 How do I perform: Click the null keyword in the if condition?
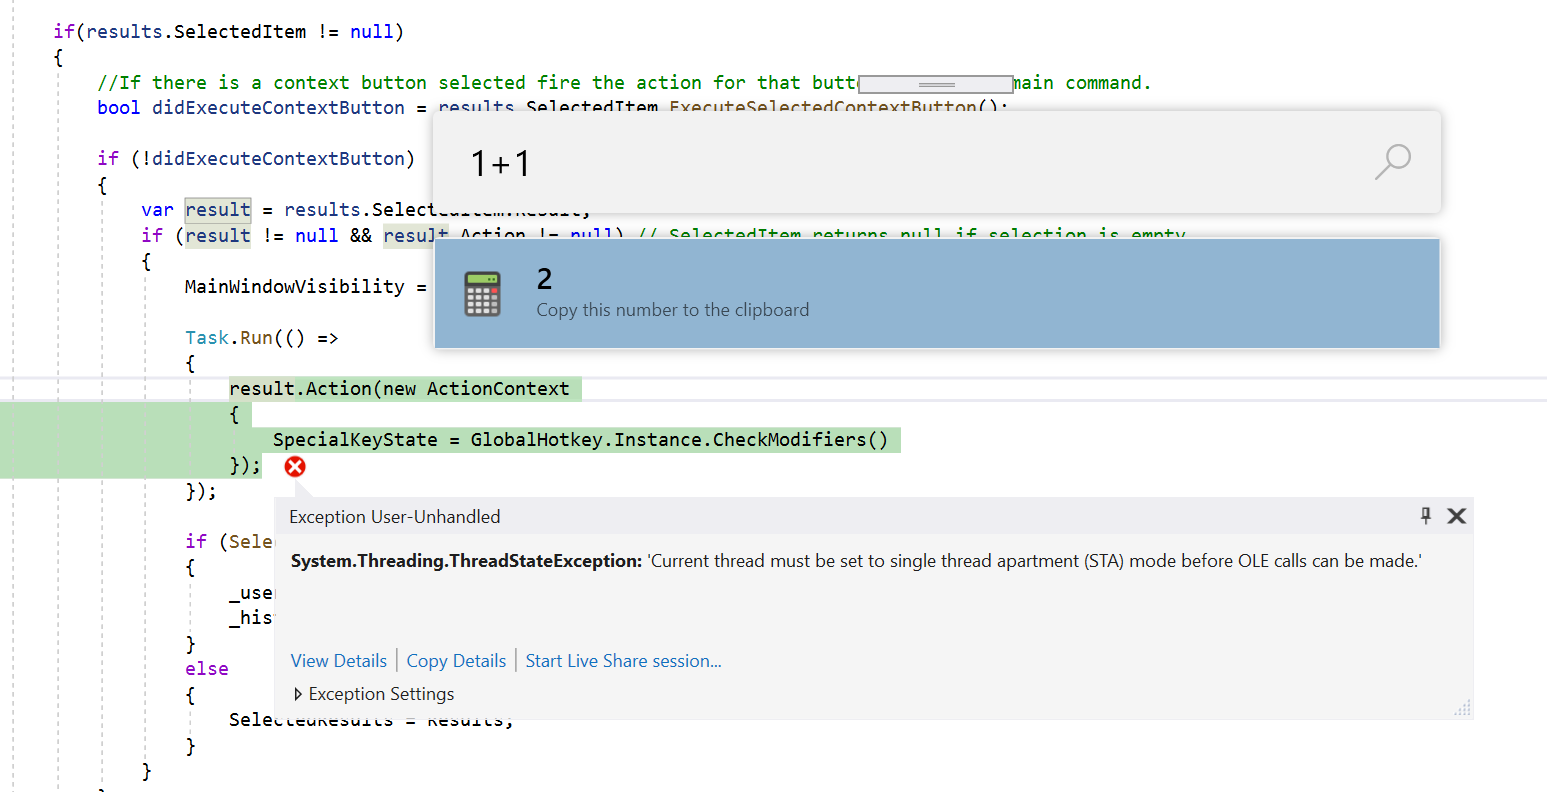click(316, 235)
